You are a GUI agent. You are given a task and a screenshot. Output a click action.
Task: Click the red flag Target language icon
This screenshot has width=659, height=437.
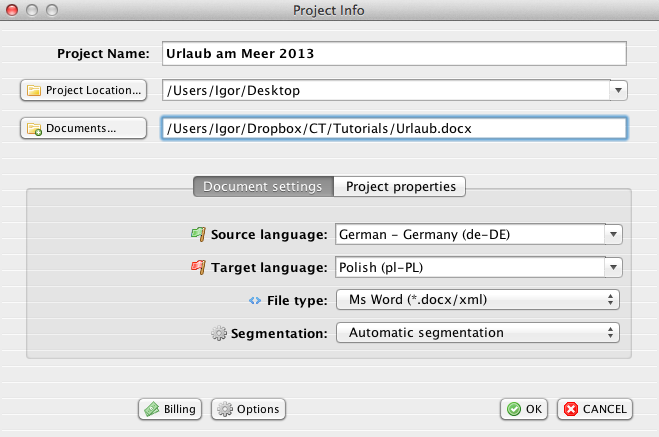point(198,267)
